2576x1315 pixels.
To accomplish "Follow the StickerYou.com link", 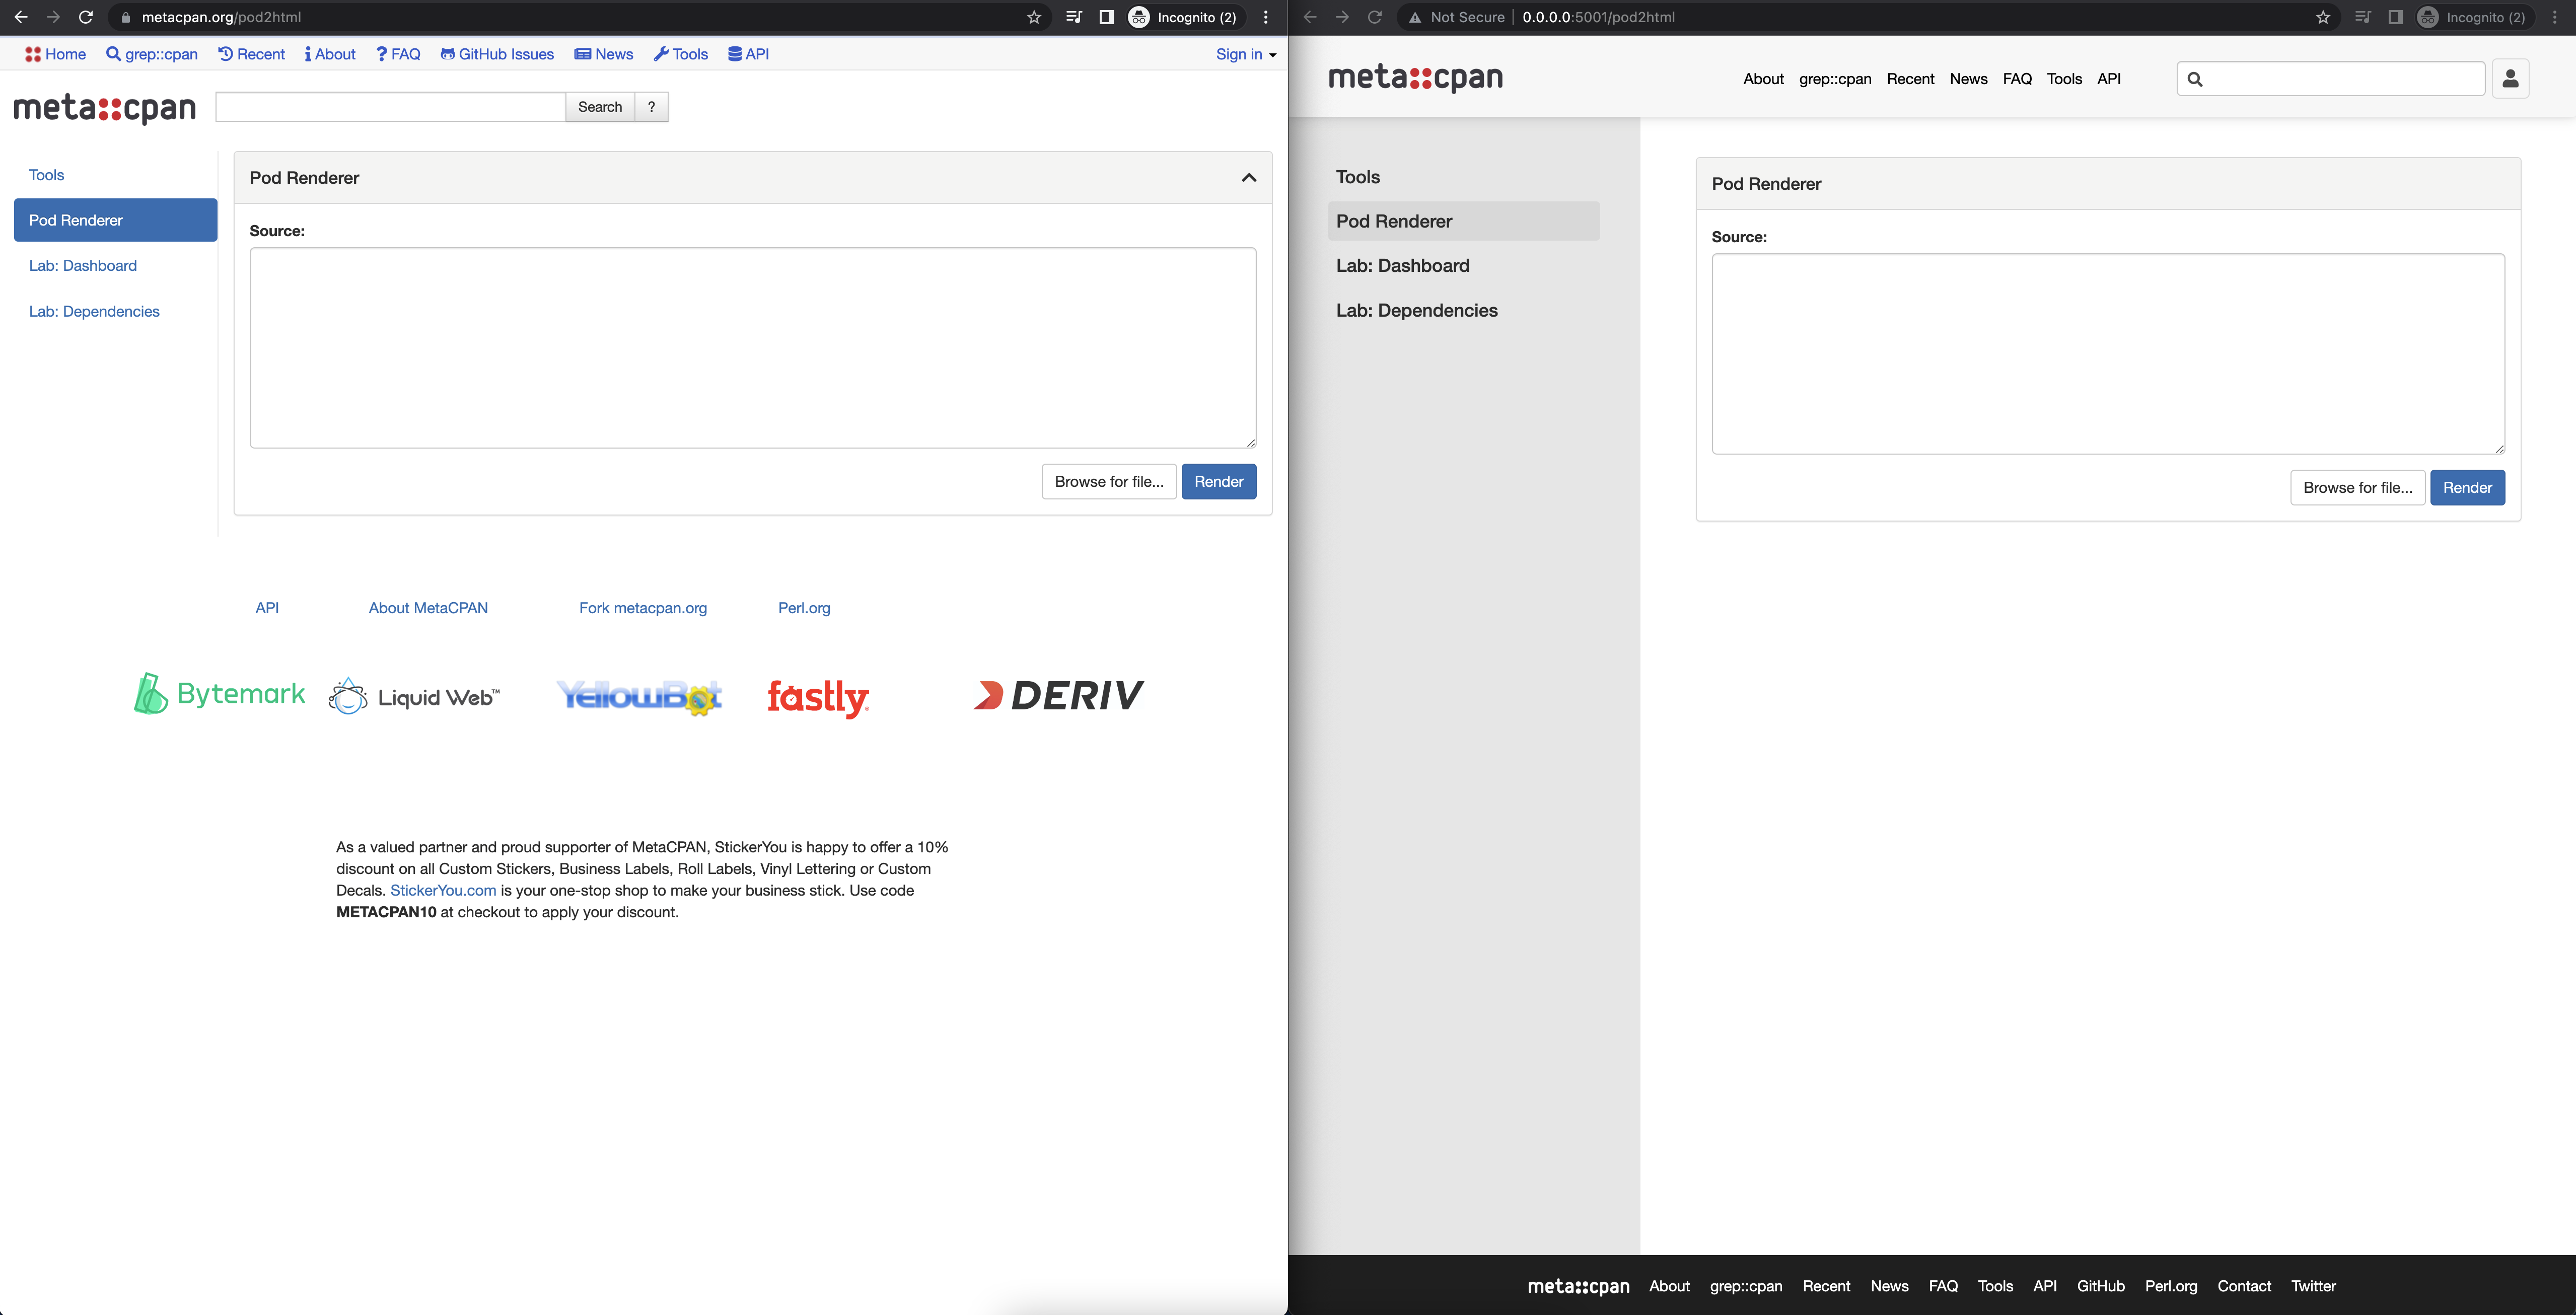I will 443,891.
